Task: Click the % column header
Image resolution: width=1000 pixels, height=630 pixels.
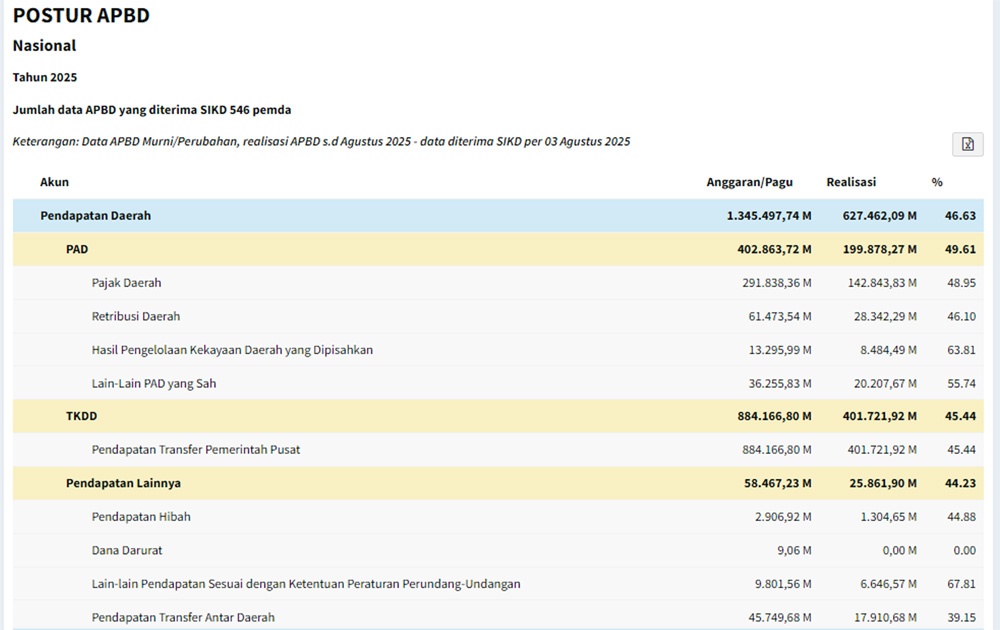Action: (937, 182)
